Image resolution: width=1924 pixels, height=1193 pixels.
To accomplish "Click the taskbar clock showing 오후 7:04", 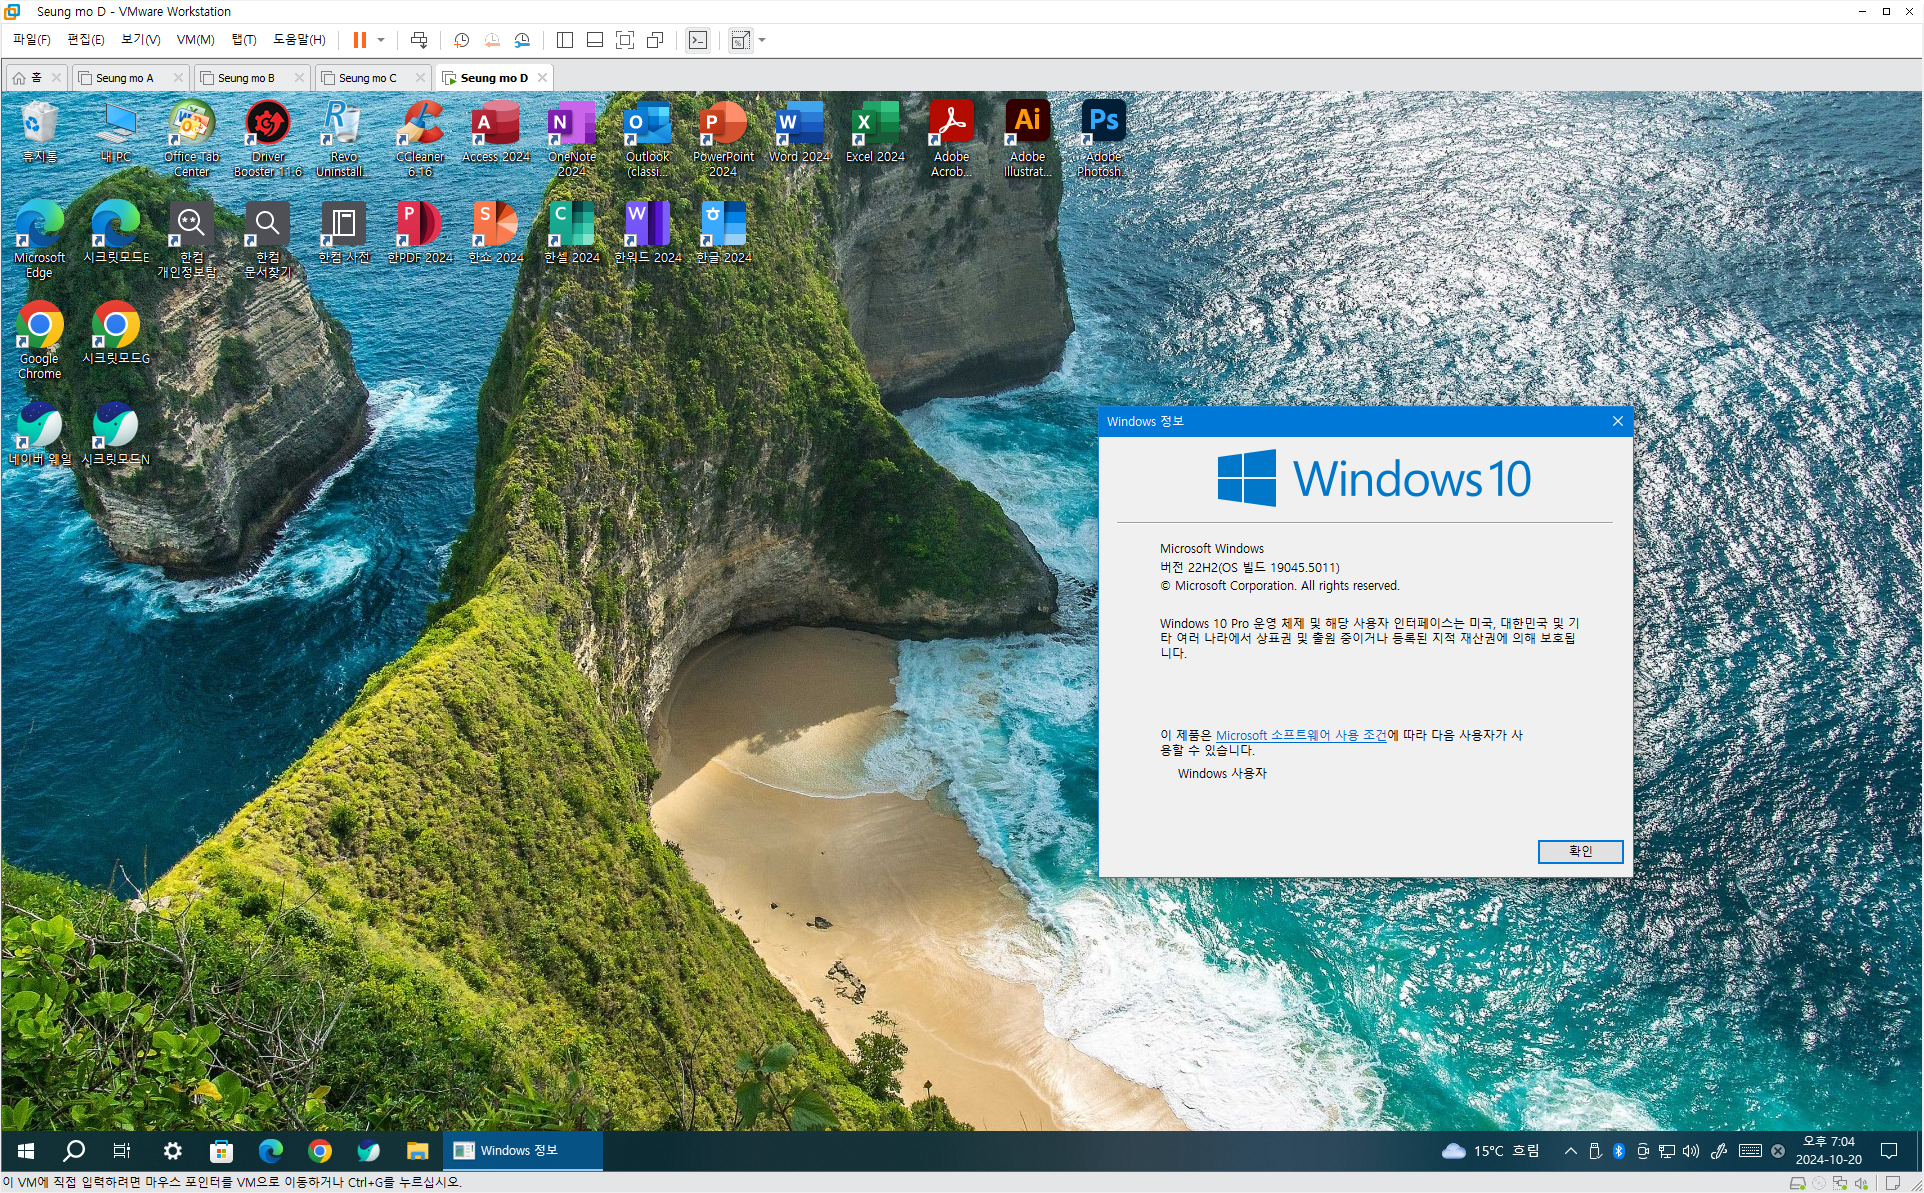I will [1828, 1151].
